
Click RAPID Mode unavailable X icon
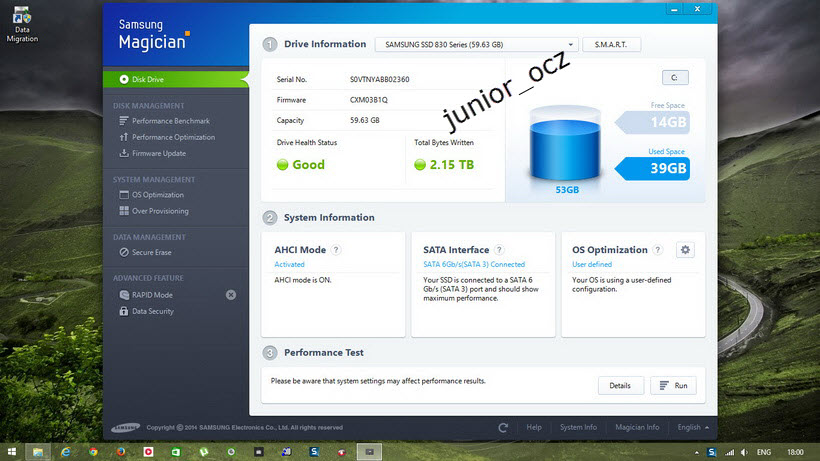pos(231,295)
